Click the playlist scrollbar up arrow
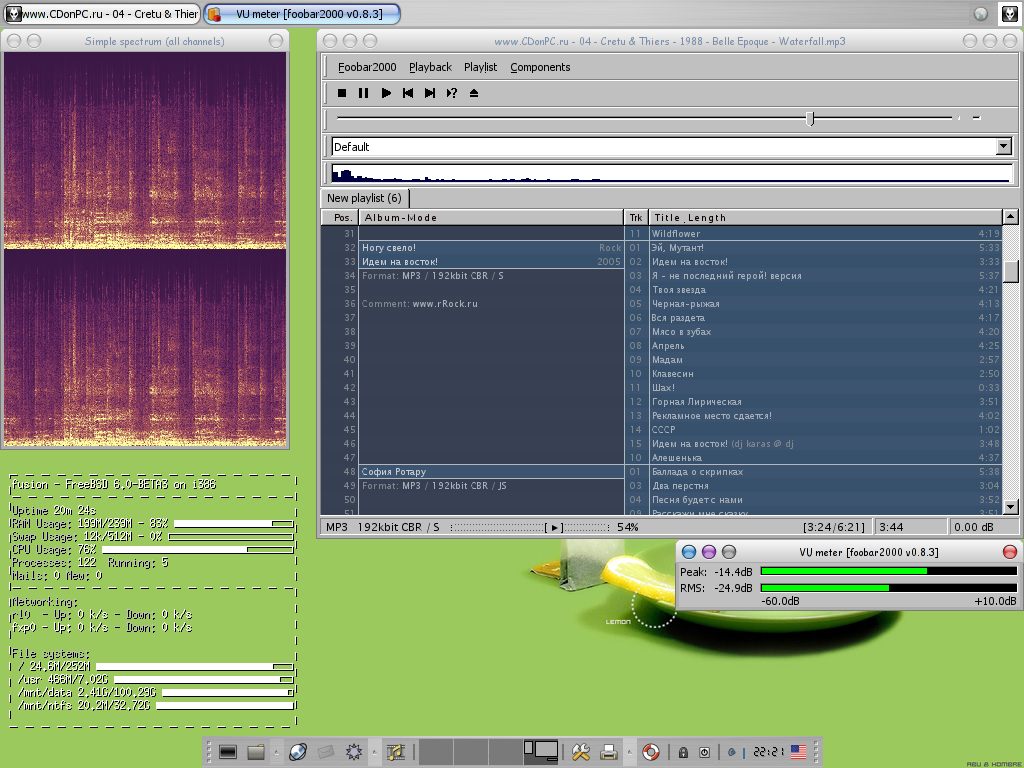1024x768 pixels. click(x=1010, y=217)
